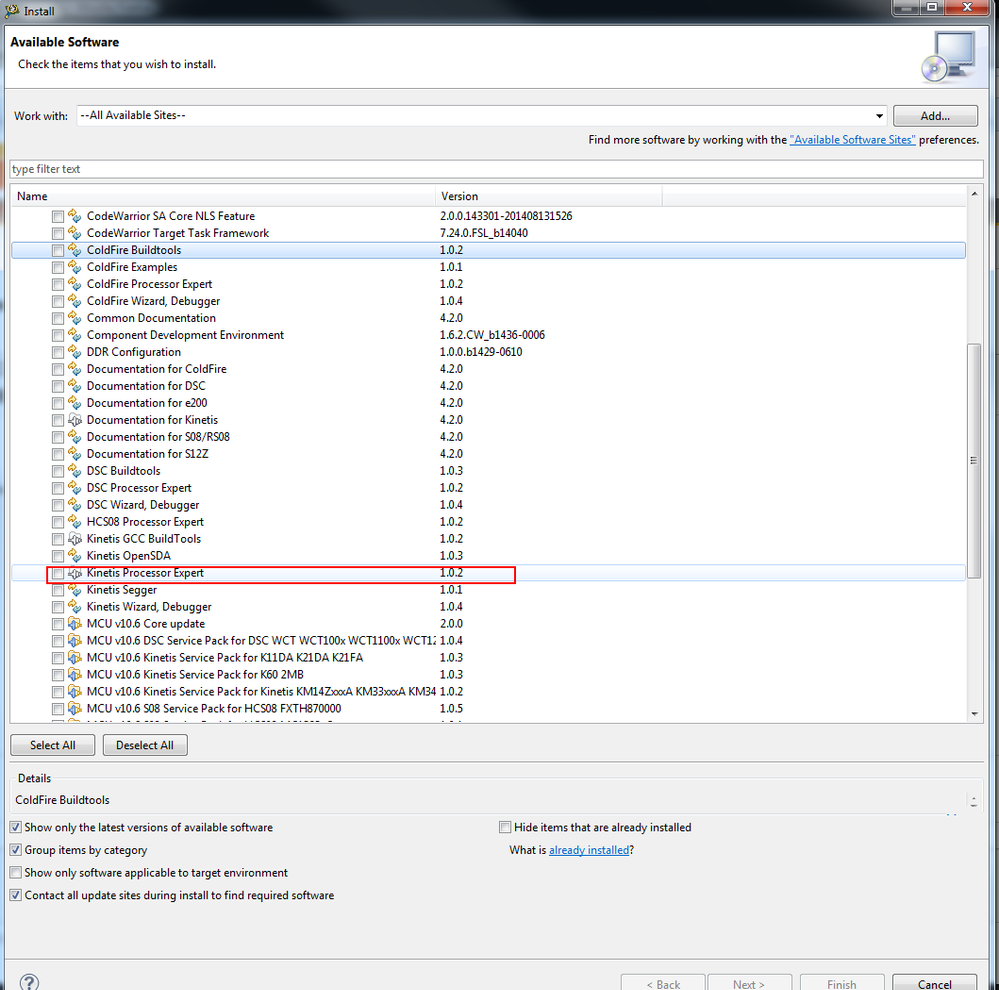Click in the type filter text field
999x990 pixels.
(x=496, y=169)
